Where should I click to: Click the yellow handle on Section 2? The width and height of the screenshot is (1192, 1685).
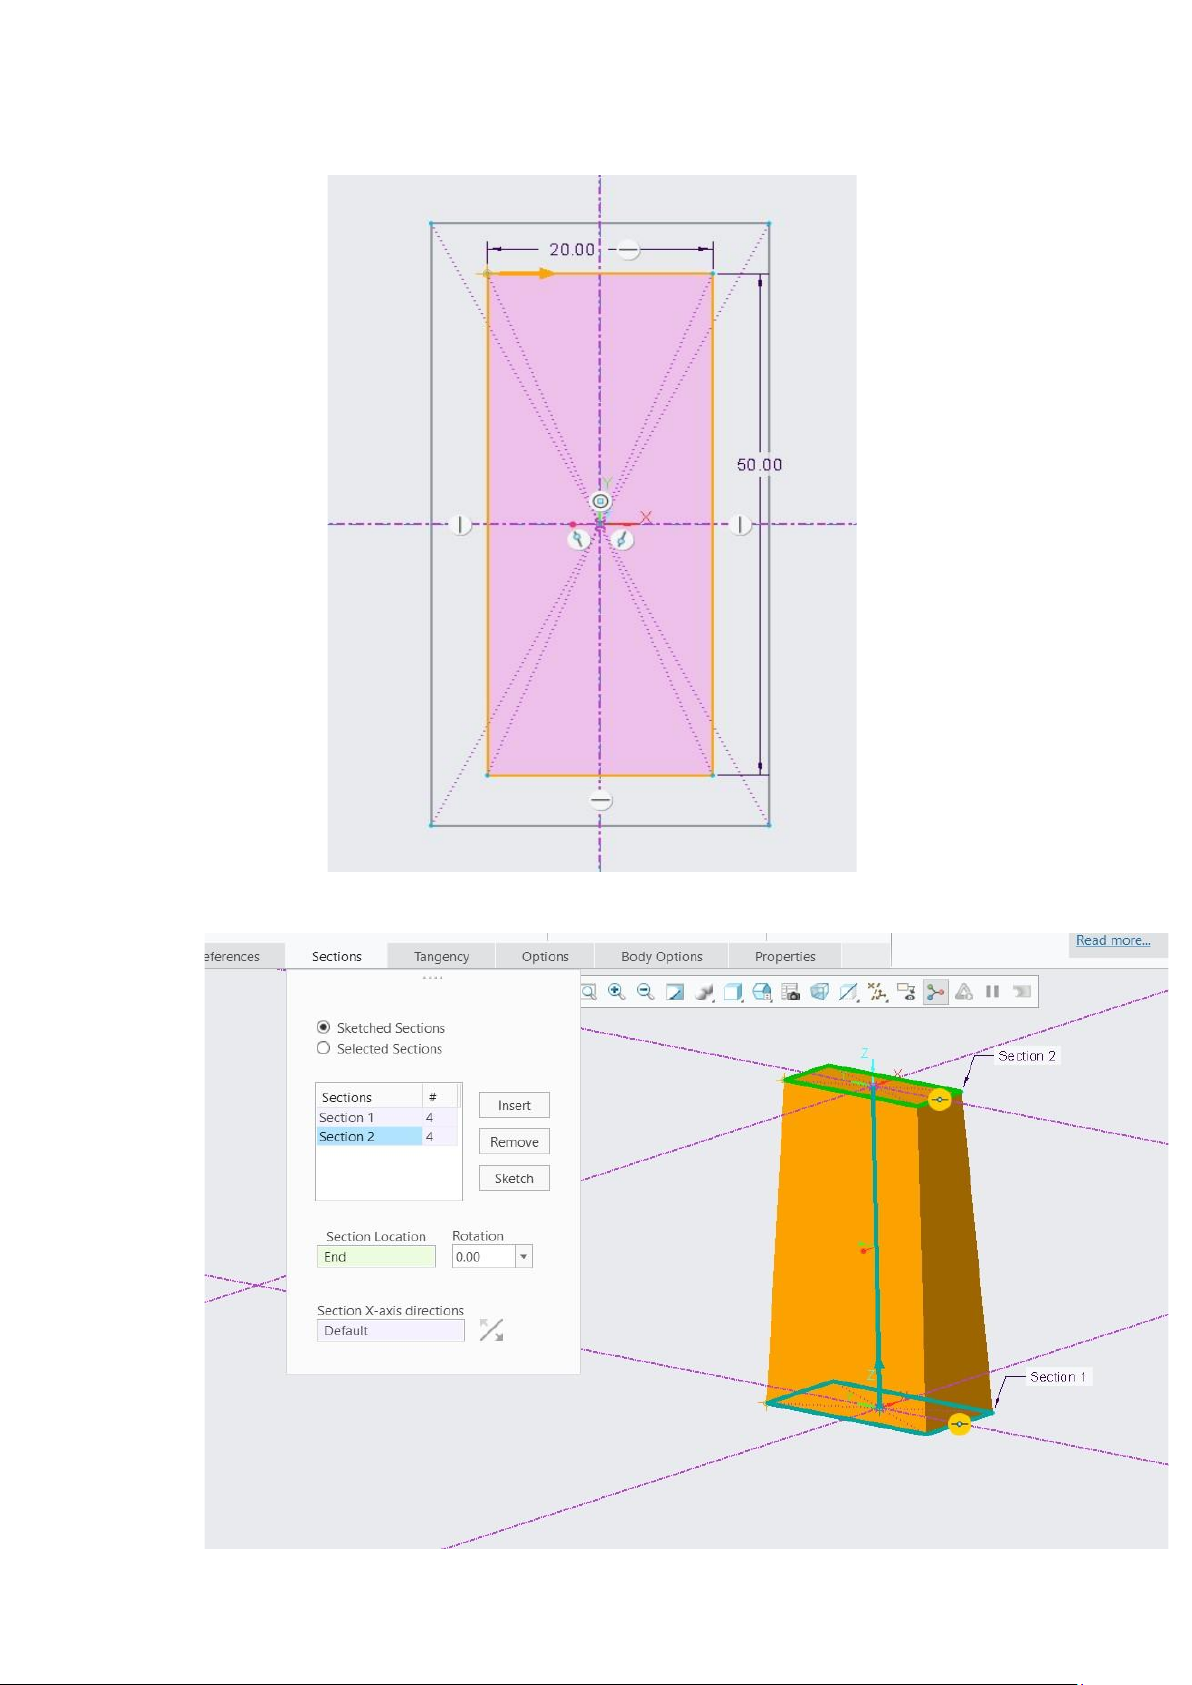point(940,1100)
